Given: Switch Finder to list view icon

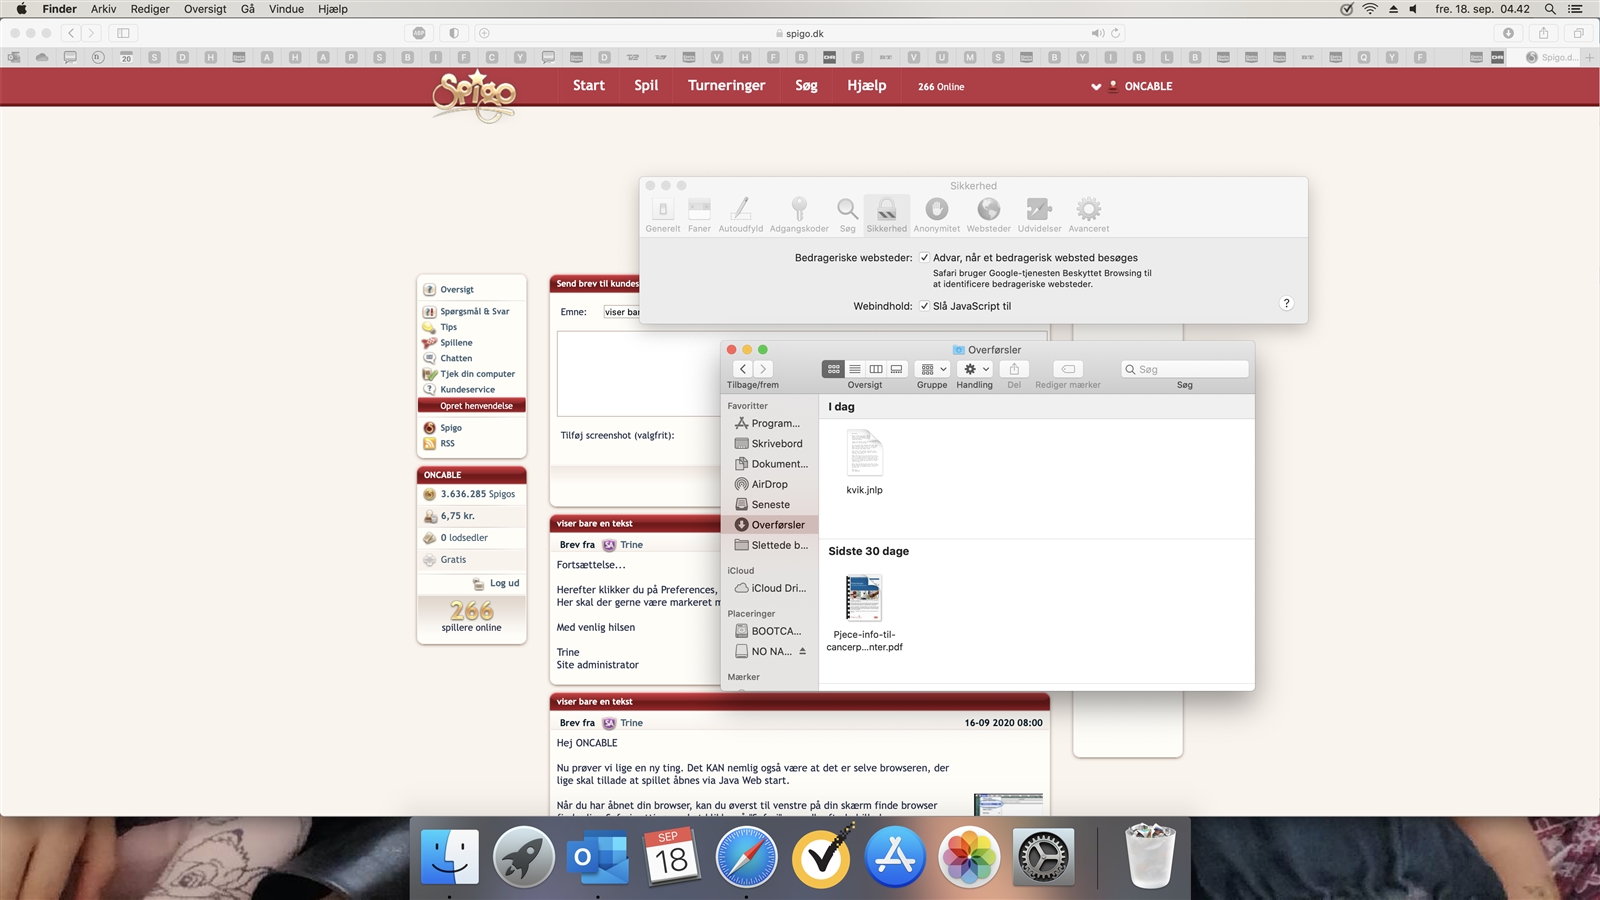Looking at the screenshot, I should click(855, 369).
